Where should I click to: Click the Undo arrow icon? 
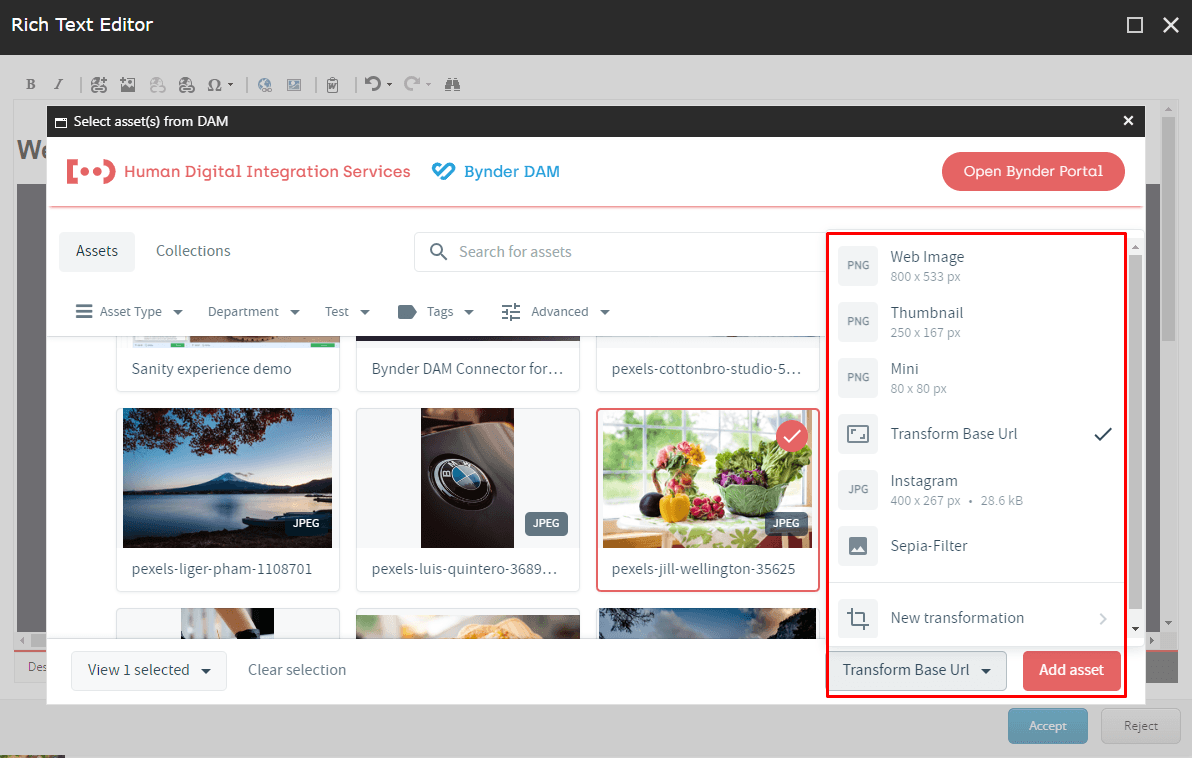pyautogui.click(x=373, y=85)
